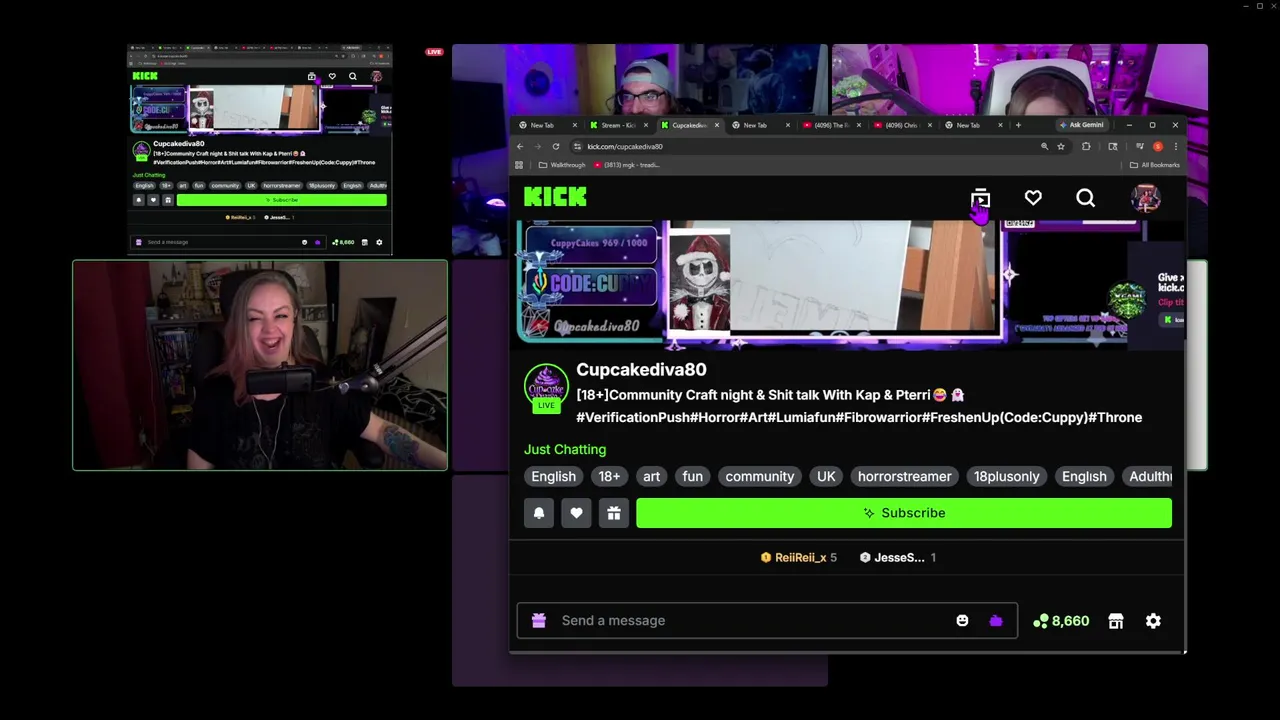The image size is (1280, 720).
Task: Switch to the (4096) The R... YouTube tab
Action: (830, 125)
